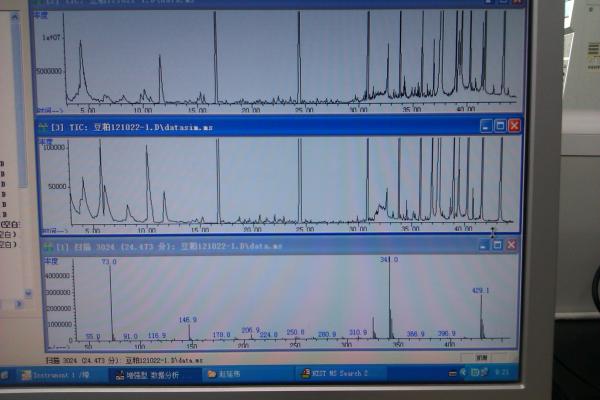The height and width of the screenshot is (400, 600).
Task: Select the [3] TIC window title bar
Action: point(279,126)
